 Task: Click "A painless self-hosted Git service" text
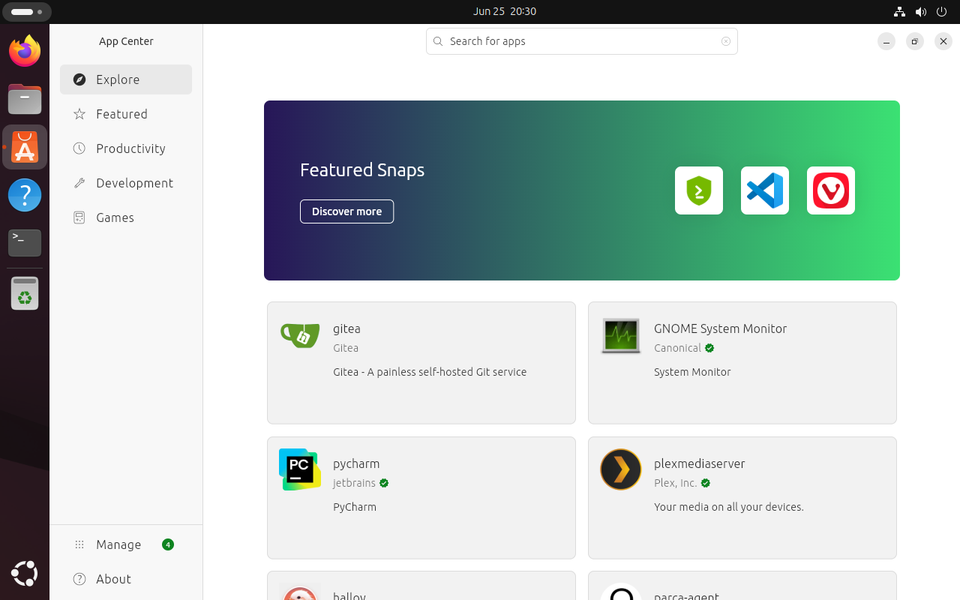tap(447, 372)
